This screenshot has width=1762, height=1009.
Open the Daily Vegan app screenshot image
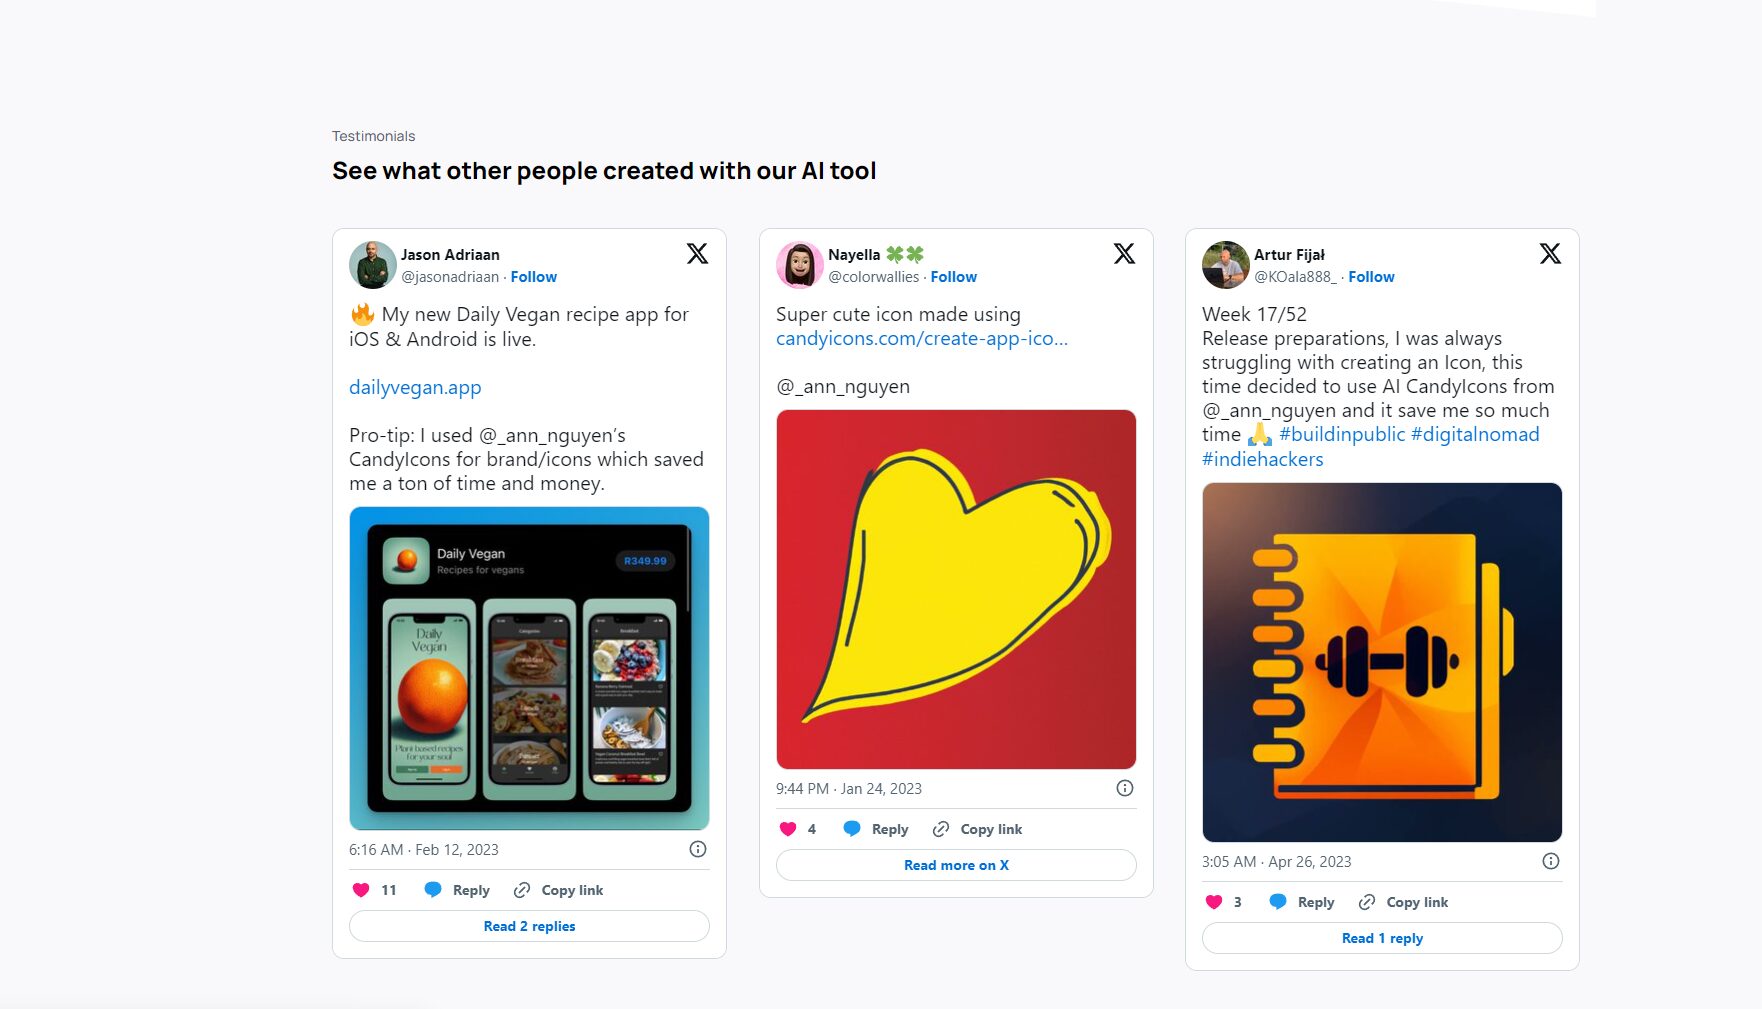(x=529, y=668)
